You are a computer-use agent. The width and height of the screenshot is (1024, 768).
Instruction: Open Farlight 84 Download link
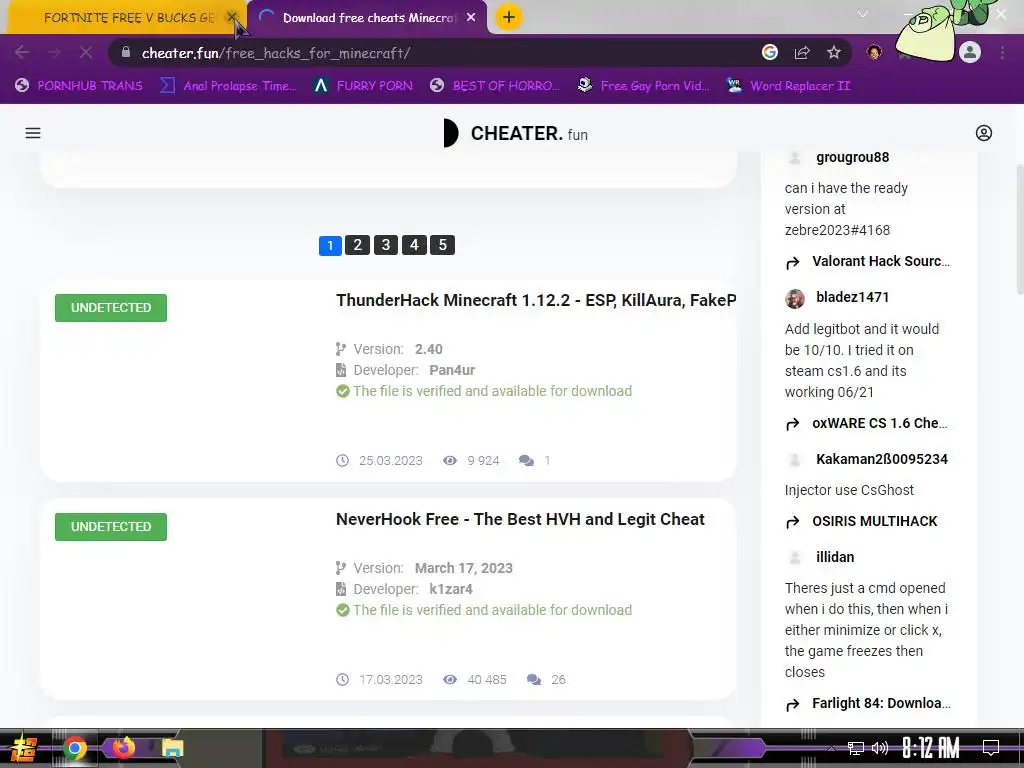tap(881, 703)
